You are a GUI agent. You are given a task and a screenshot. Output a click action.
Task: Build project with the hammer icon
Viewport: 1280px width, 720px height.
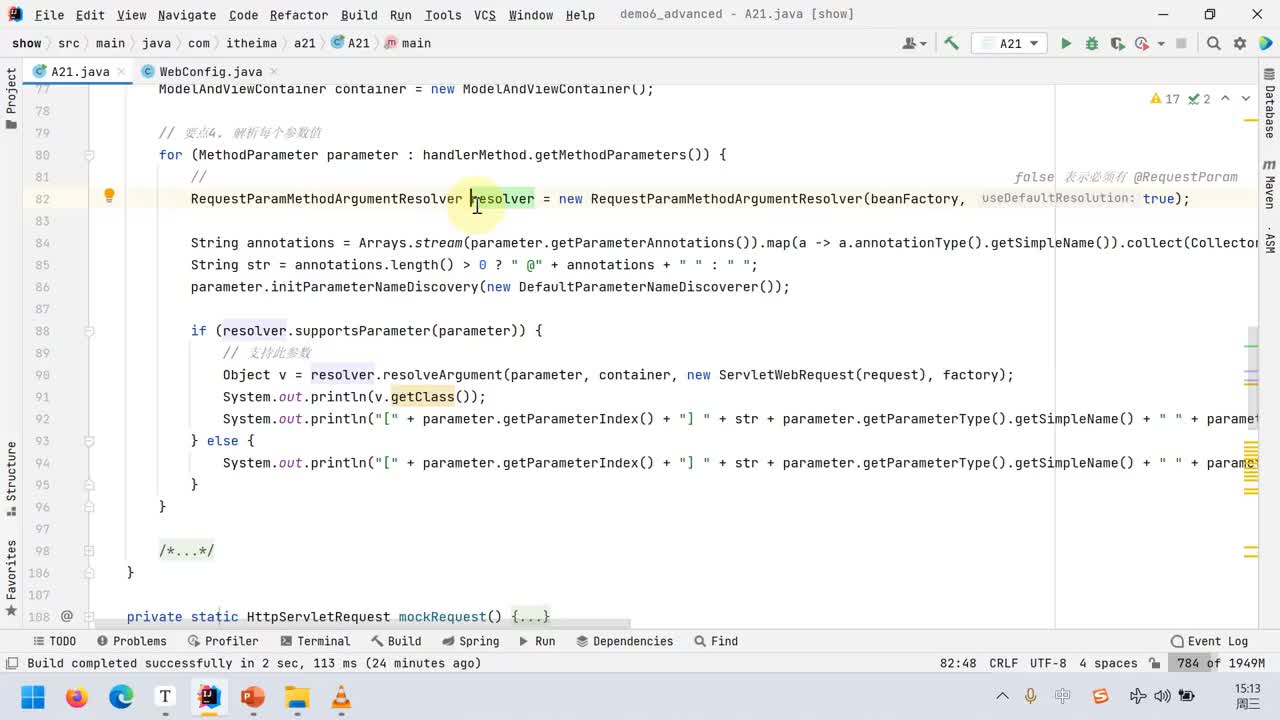[951, 43]
